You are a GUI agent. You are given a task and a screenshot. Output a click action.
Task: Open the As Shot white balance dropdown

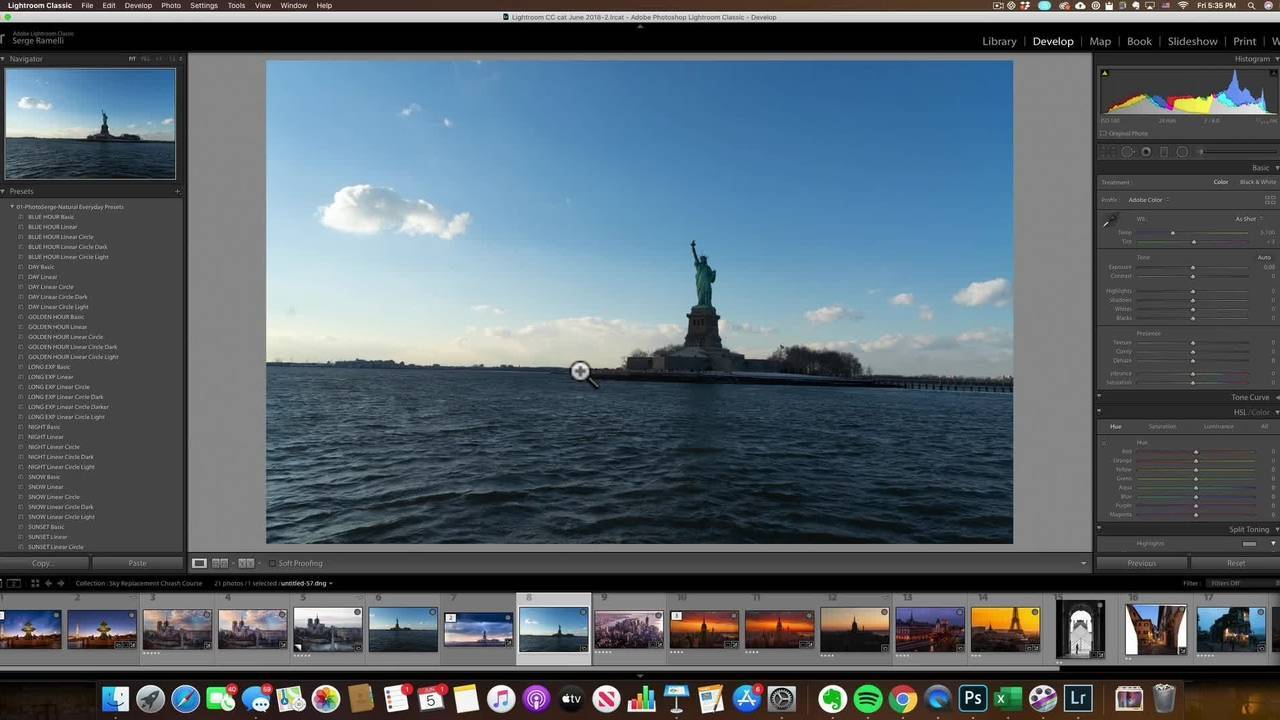click(1248, 219)
